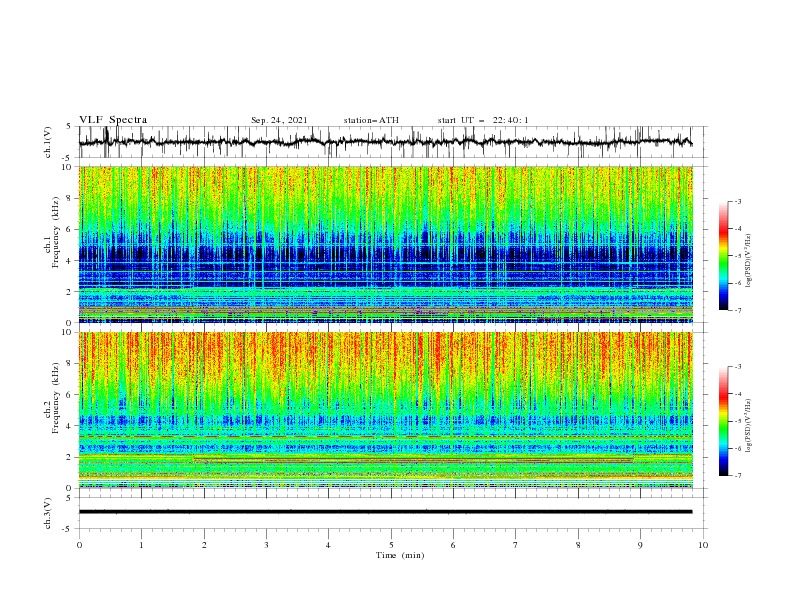Click the ch.1 'Frequency (kHz)' axis label

(x=55, y=233)
